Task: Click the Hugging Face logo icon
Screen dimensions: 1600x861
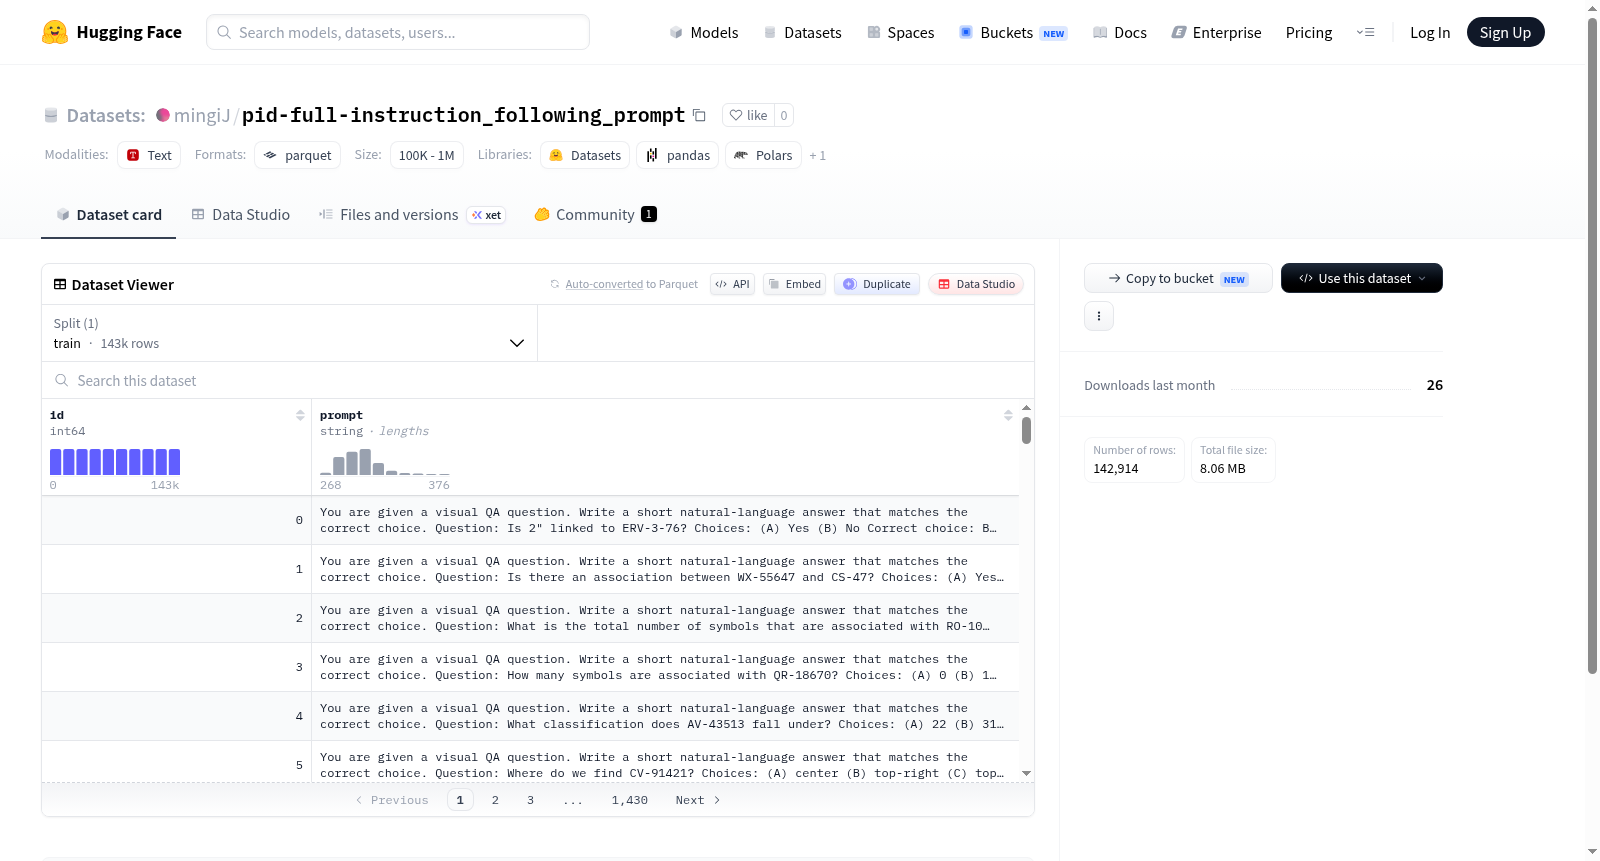Action: coord(55,32)
